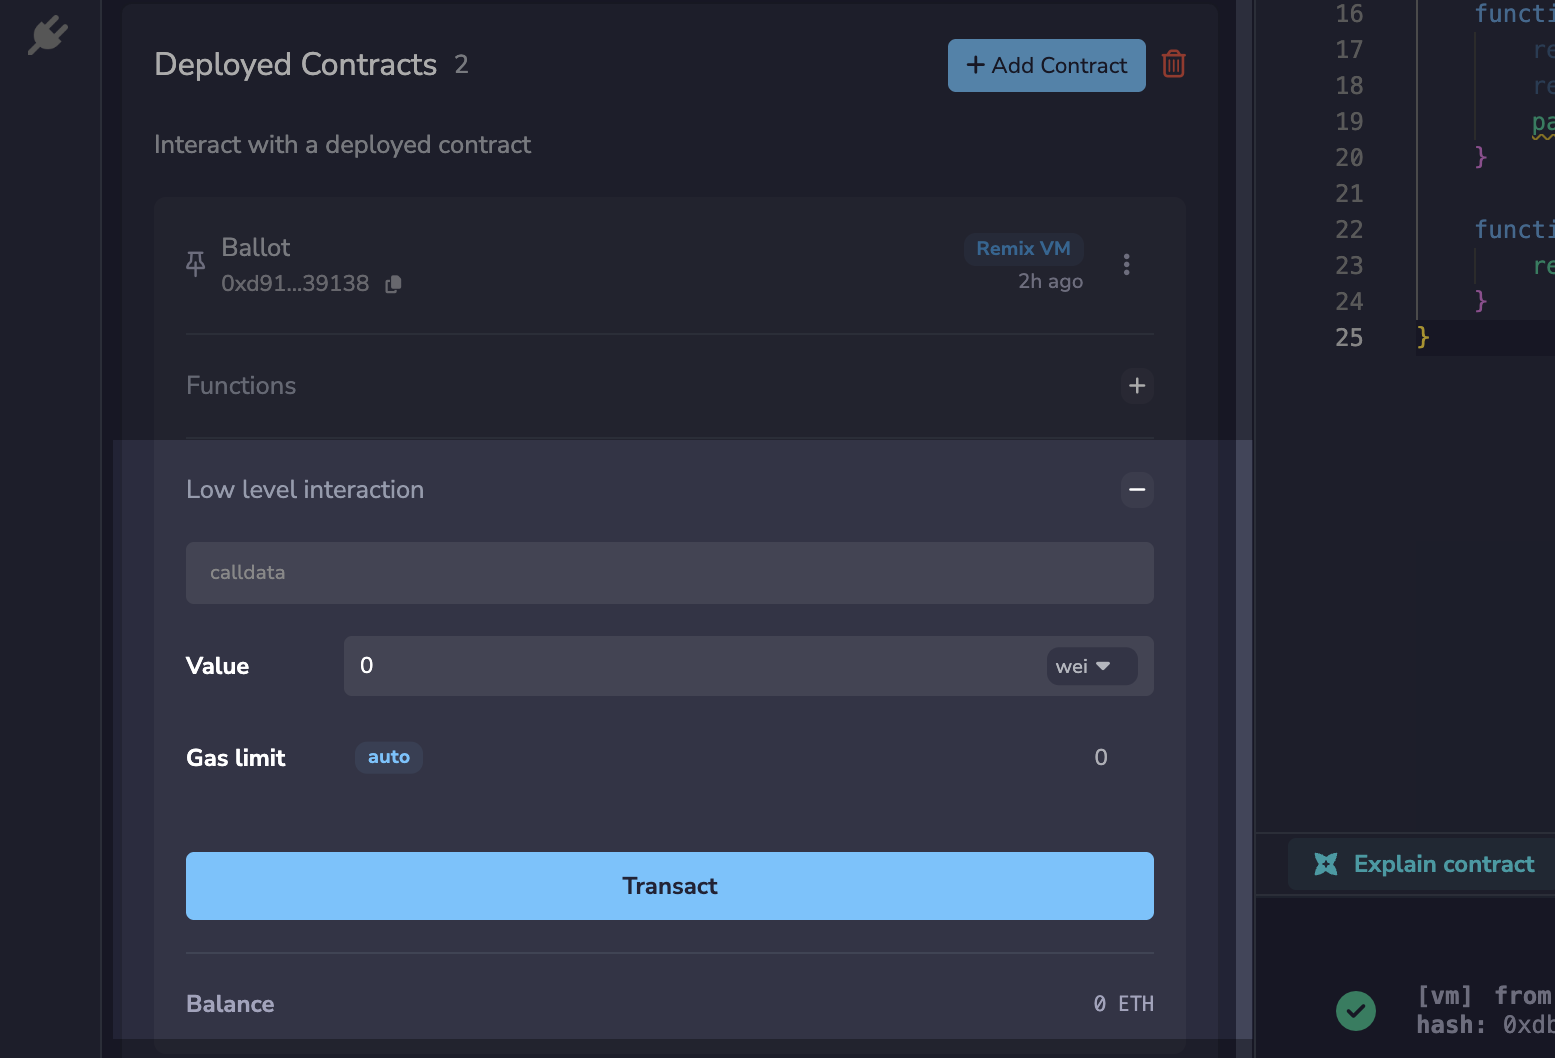Open the plugin manager plug icon
Screen dimensions: 1555x1058
tap(47, 36)
